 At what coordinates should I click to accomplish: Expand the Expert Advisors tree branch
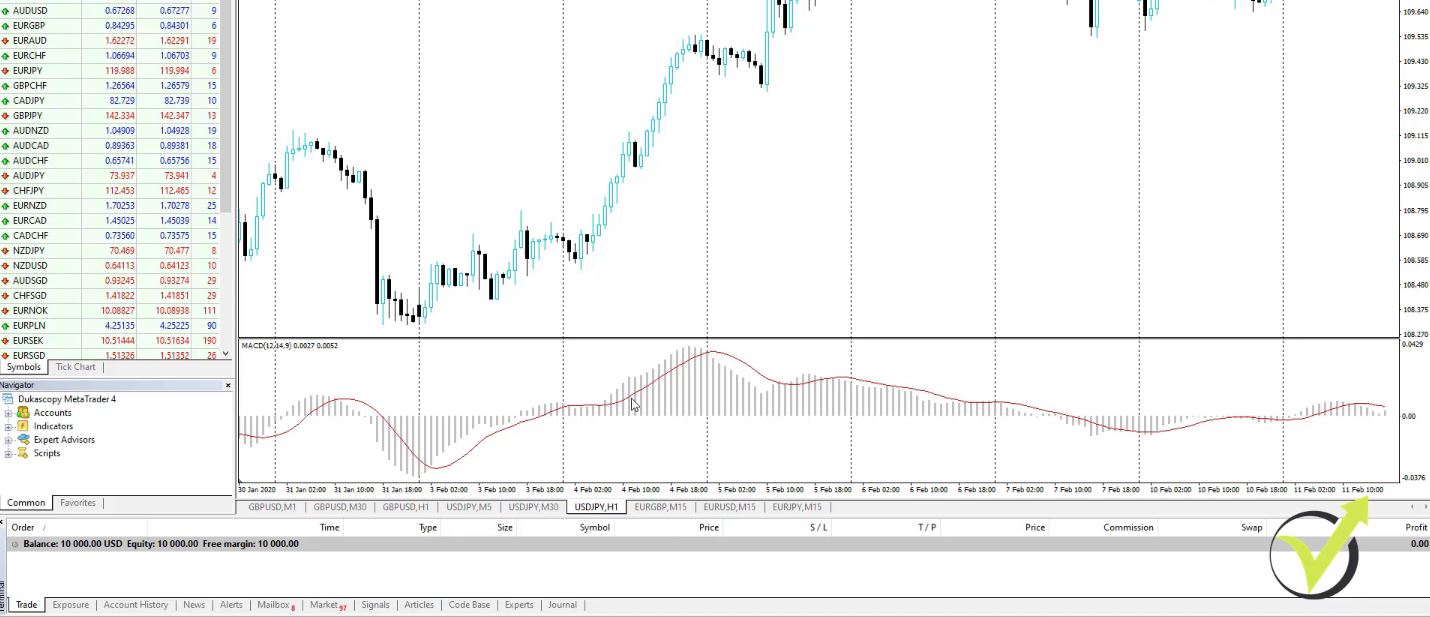[7, 439]
